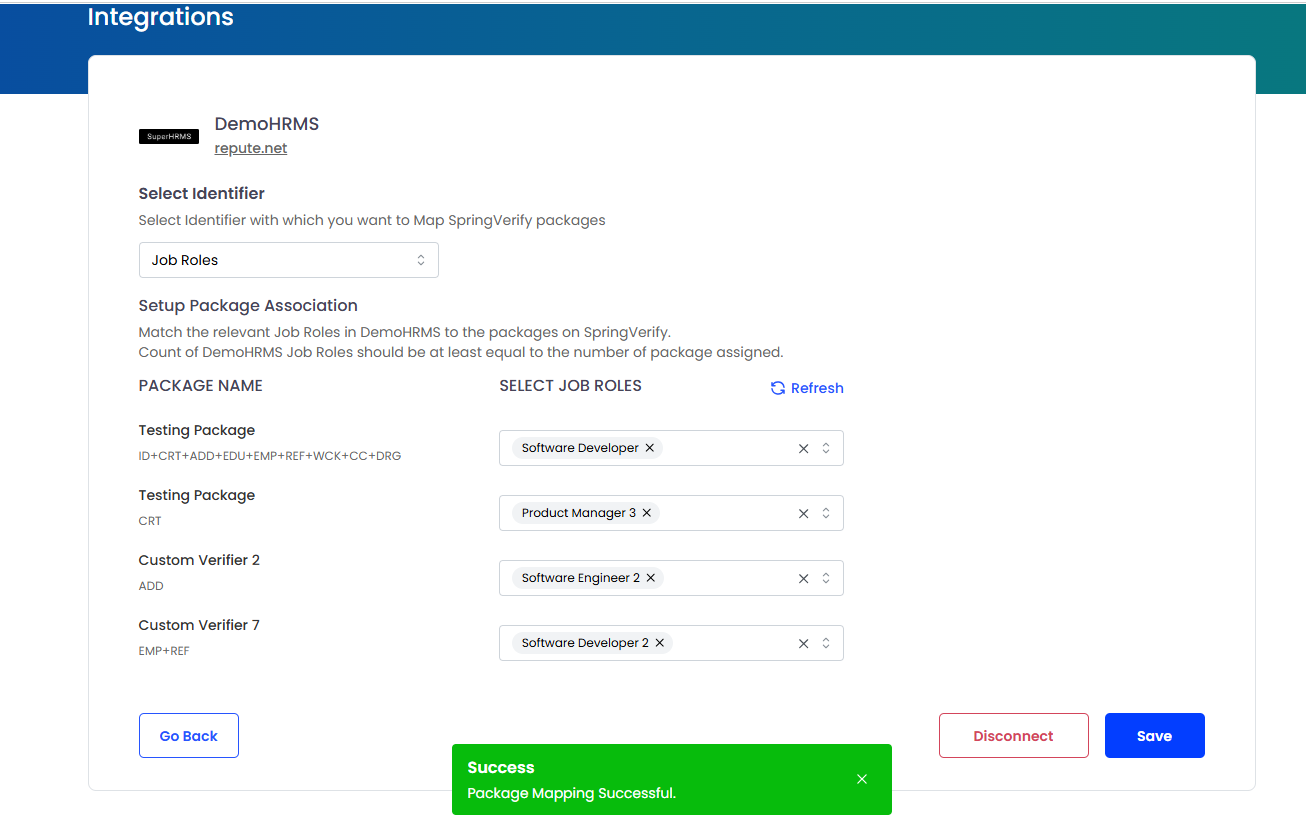Expand job roles dropdown for Custom Verifier 7

826,643
